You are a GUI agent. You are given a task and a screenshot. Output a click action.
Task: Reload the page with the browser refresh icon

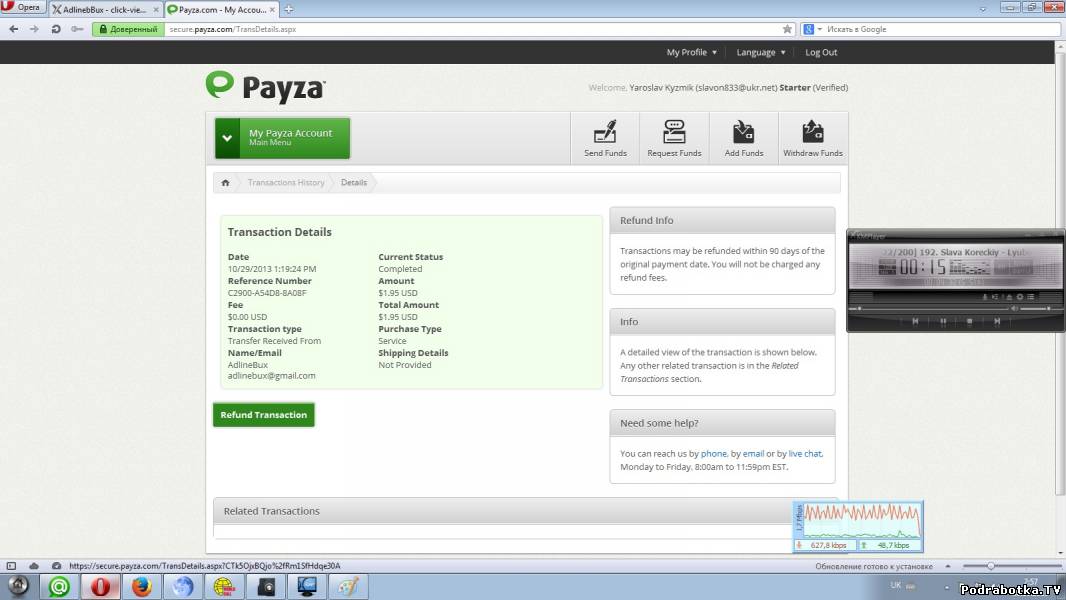click(57, 29)
